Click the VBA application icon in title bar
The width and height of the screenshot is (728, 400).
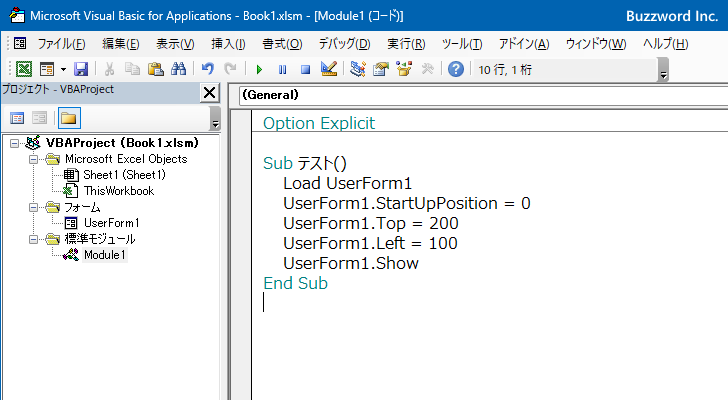tap(17, 15)
